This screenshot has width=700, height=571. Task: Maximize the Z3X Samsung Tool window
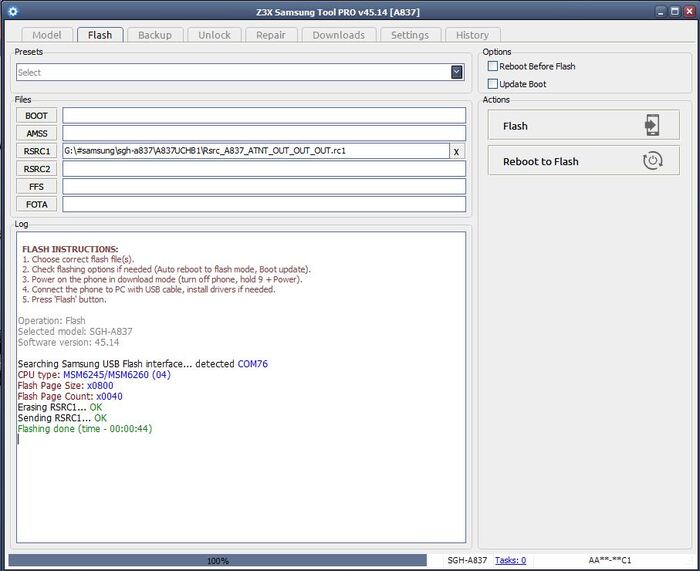click(675, 12)
